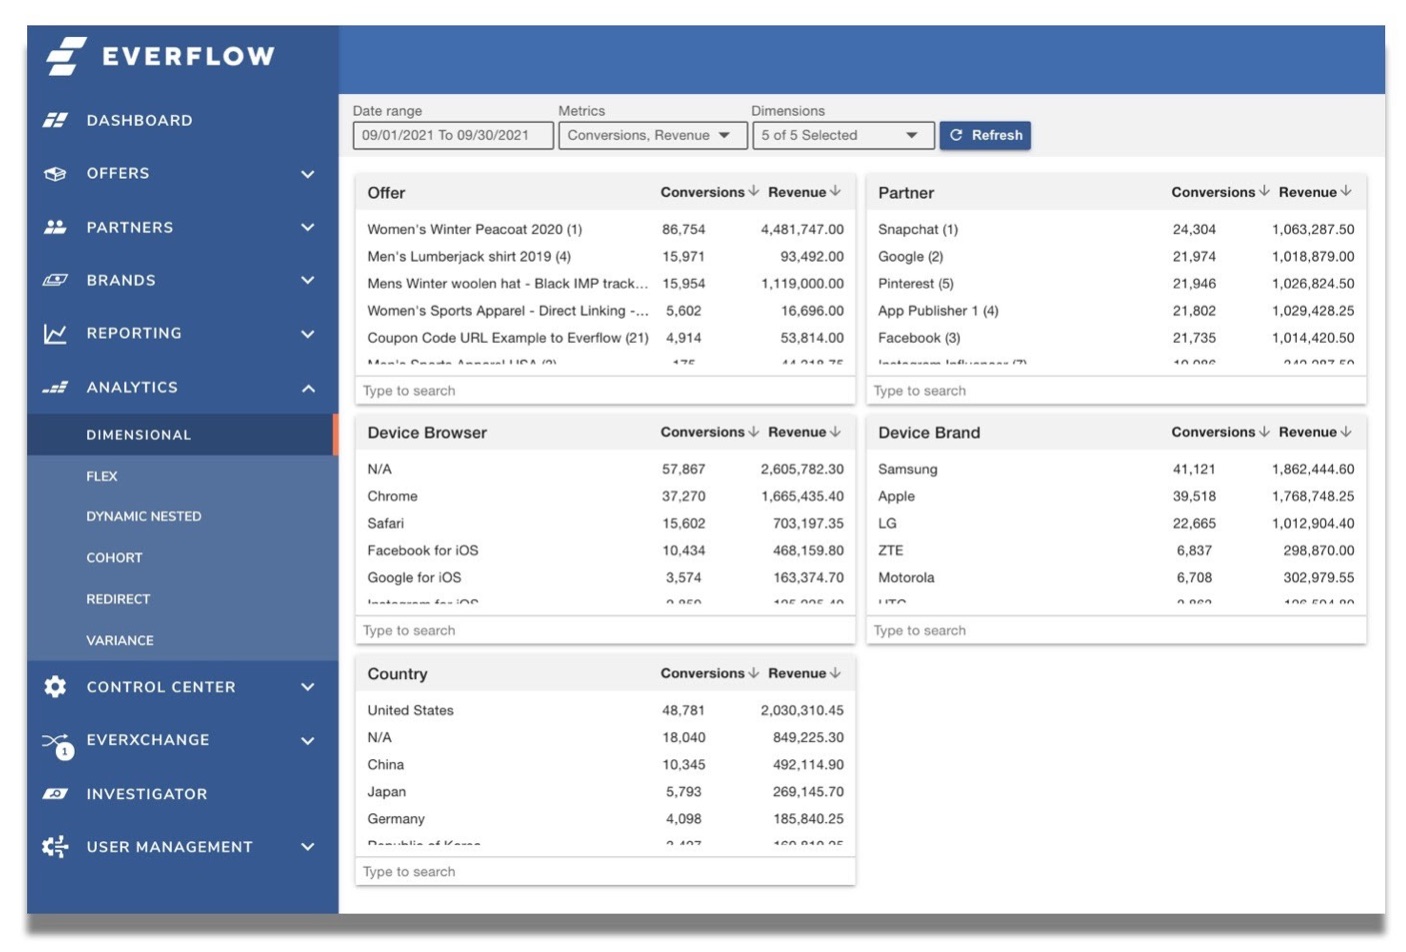1406x952 pixels.
Task: Click the Offers box icon
Action: (x=55, y=174)
